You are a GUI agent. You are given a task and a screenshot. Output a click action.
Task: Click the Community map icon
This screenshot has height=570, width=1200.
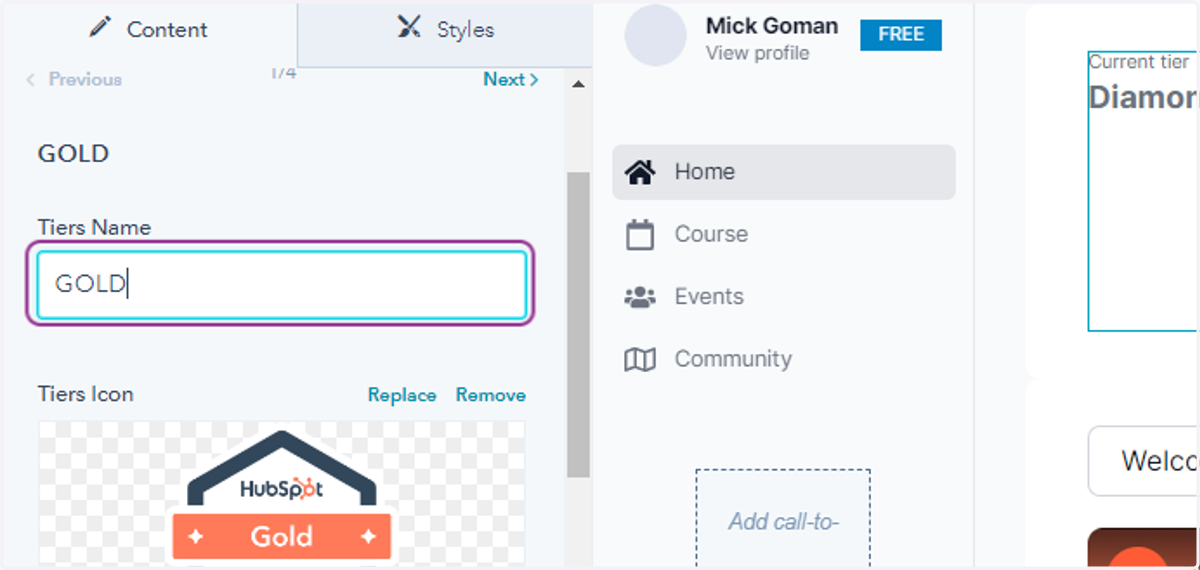[640, 359]
